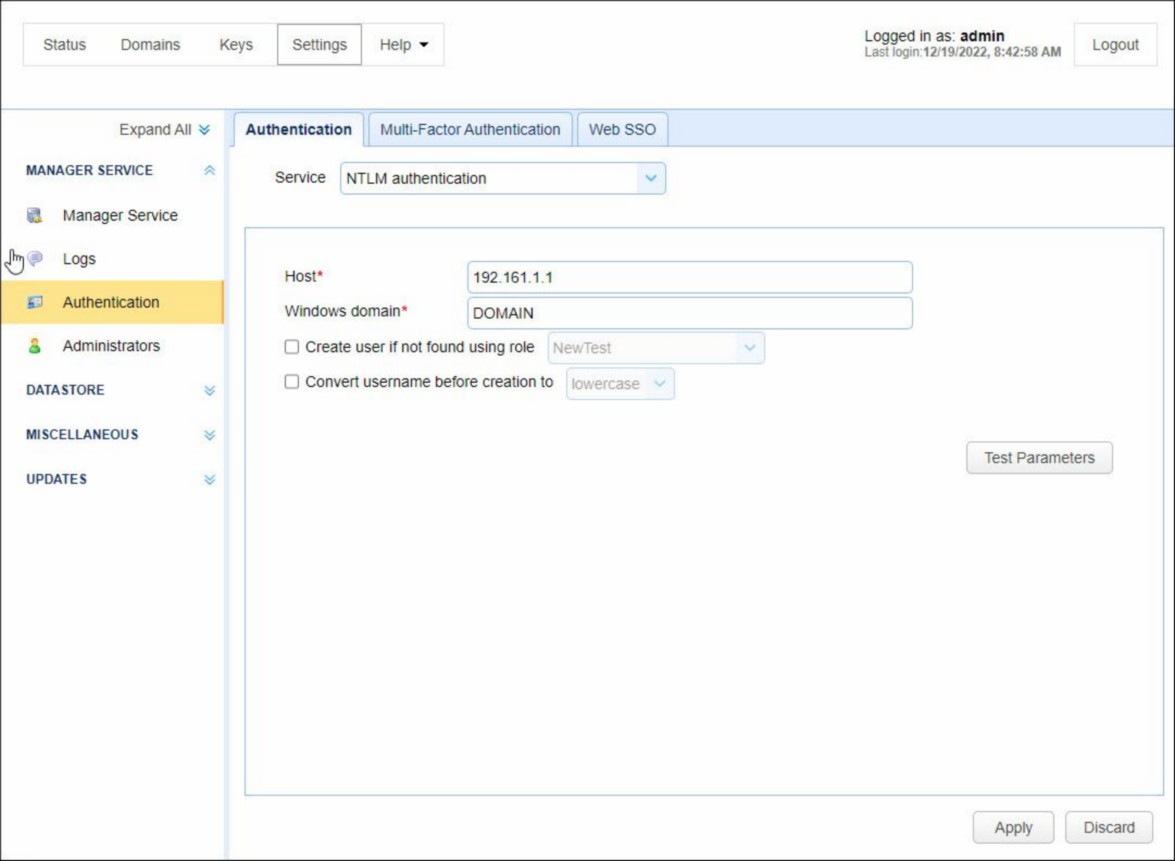Click the Logout button
The width and height of the screenshot is (1175, 861).
point(1115,45)
